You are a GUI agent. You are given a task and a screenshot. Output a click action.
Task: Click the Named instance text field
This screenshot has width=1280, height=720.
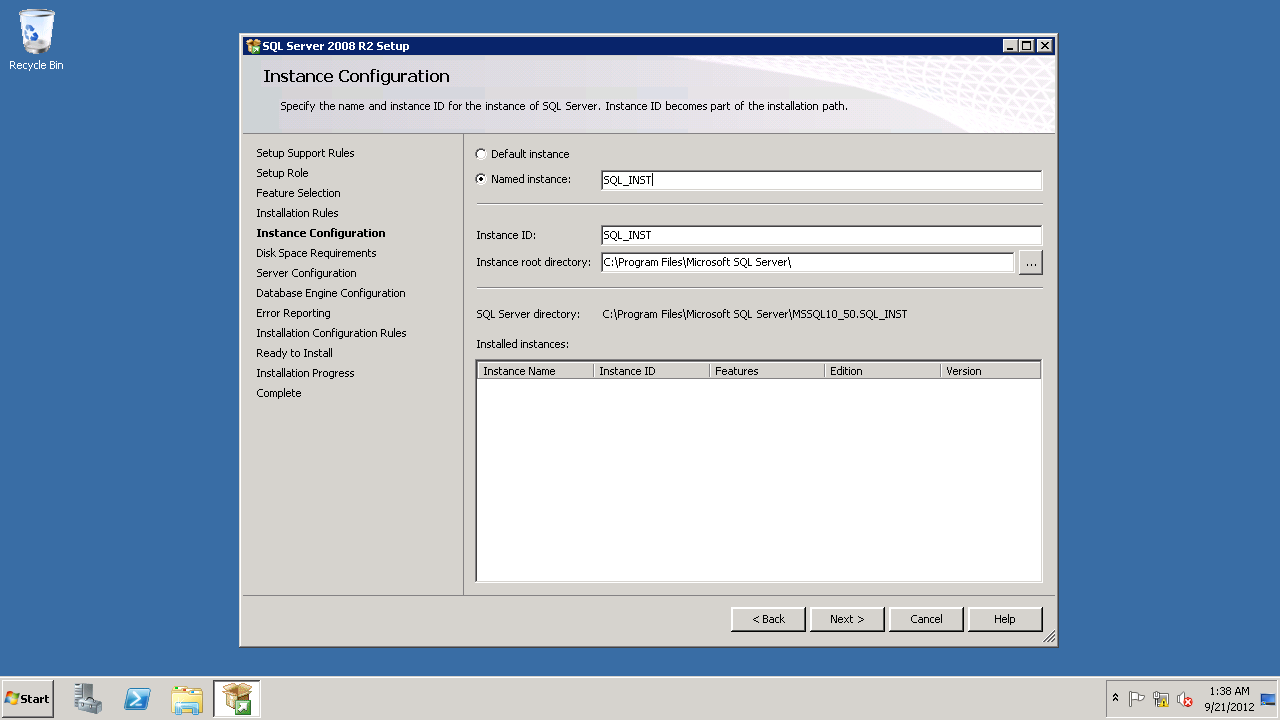click(820, 180)
